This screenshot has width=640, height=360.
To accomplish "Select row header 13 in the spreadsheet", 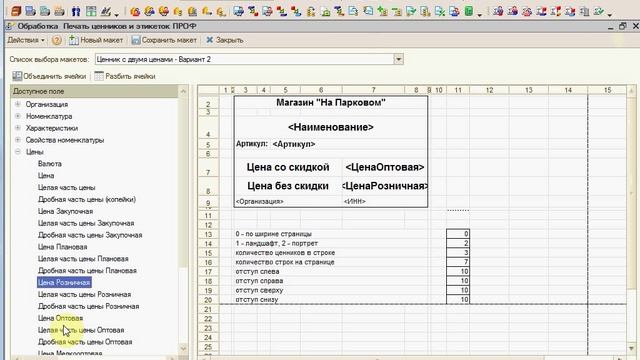I will 208,234.
